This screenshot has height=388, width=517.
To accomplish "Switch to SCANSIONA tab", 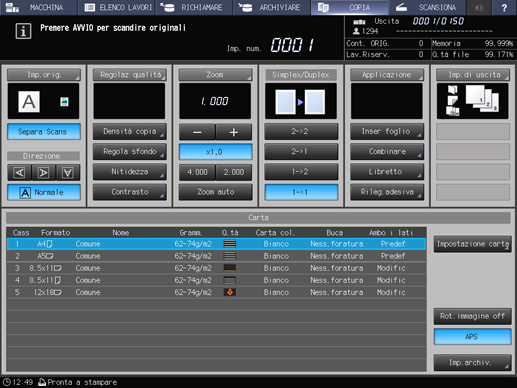I will click(427, 7).
